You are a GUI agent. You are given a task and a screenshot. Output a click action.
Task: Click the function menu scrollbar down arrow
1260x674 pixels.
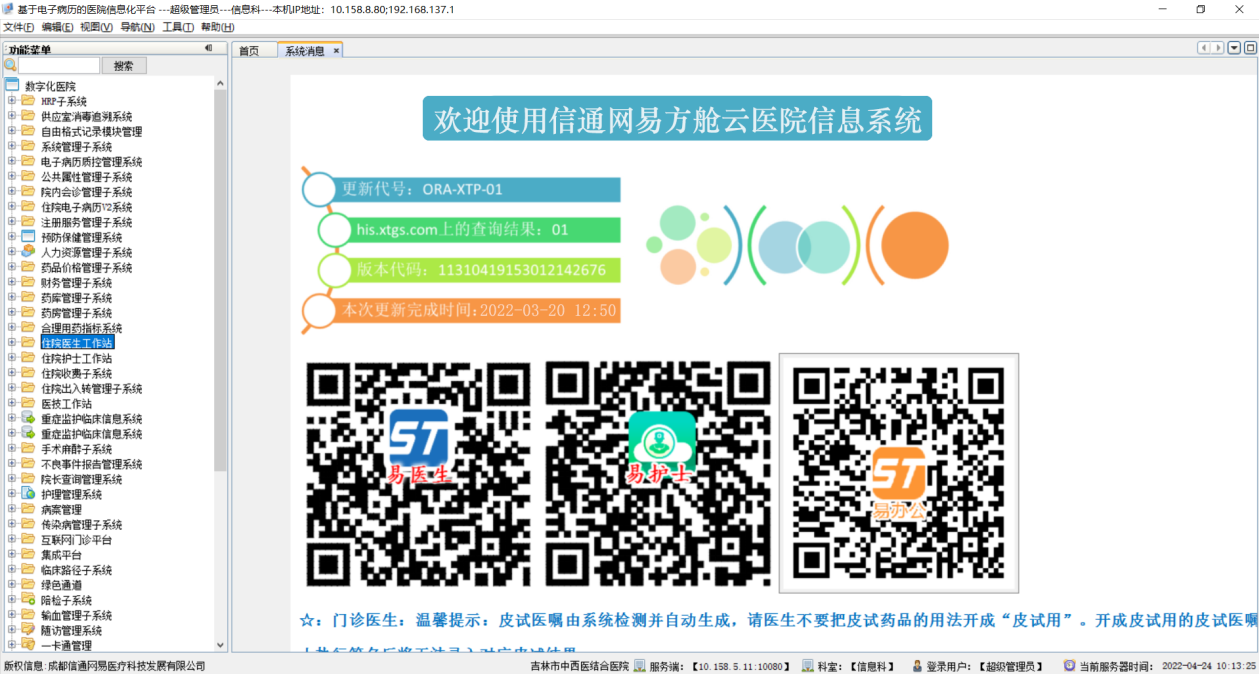point(220,646)
